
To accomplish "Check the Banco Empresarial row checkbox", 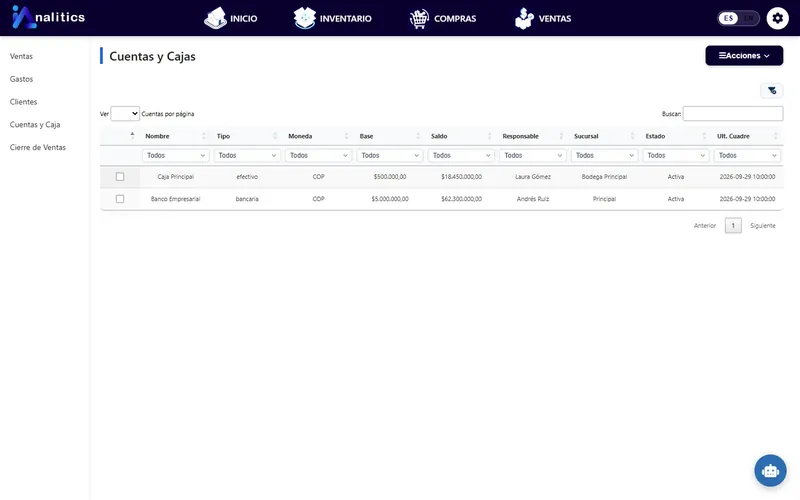I will tap(120, 199).
